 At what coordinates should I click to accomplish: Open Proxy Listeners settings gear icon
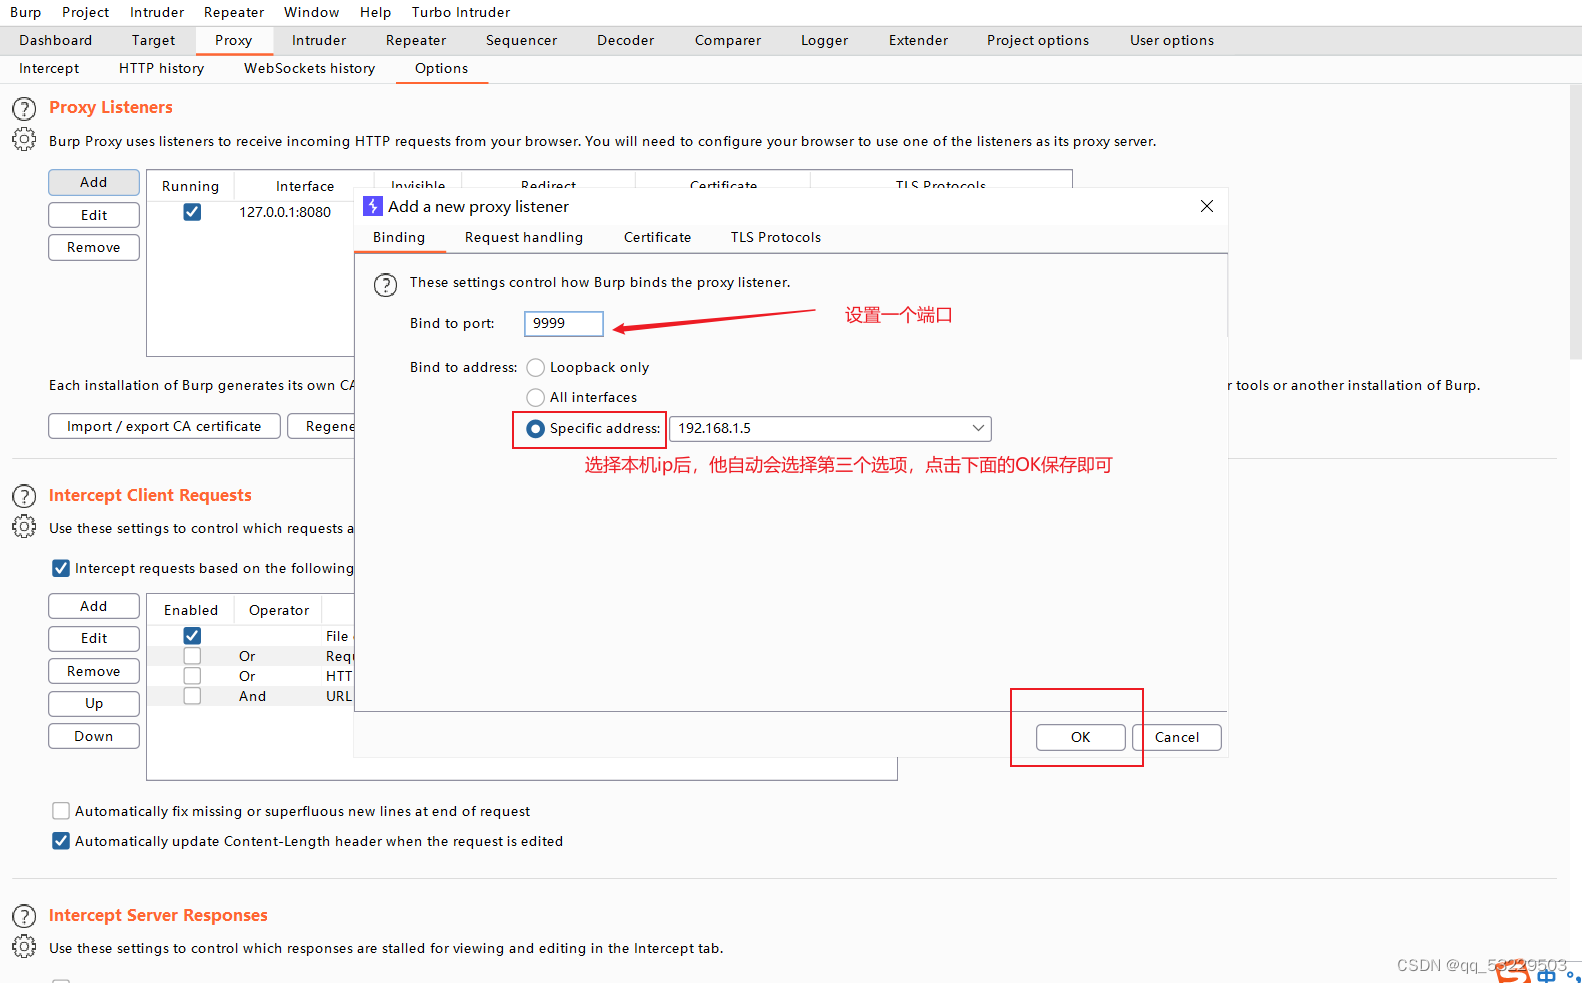pos(24,140)
